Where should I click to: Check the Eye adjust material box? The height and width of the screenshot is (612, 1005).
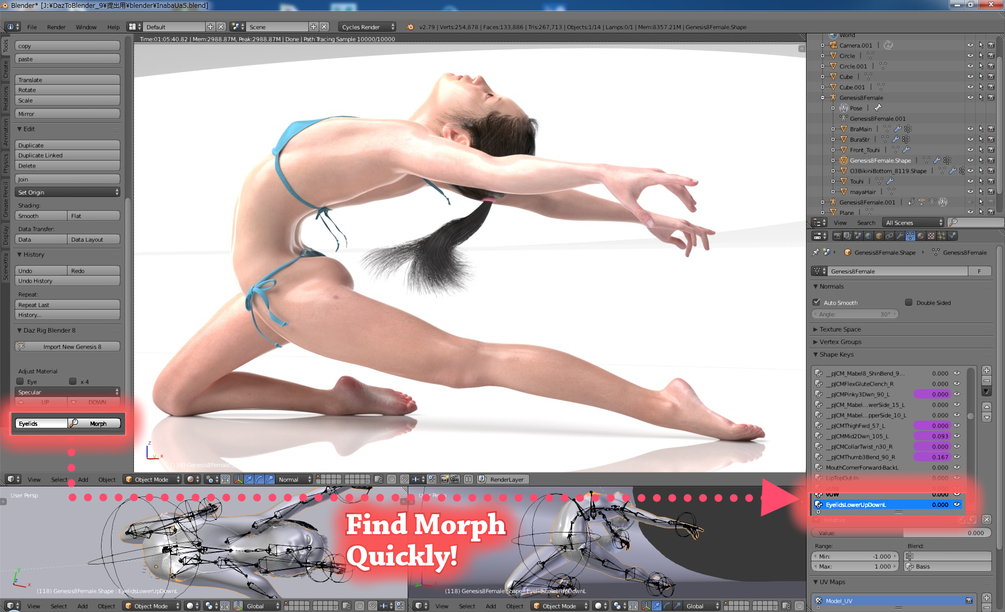coord(21,381)
